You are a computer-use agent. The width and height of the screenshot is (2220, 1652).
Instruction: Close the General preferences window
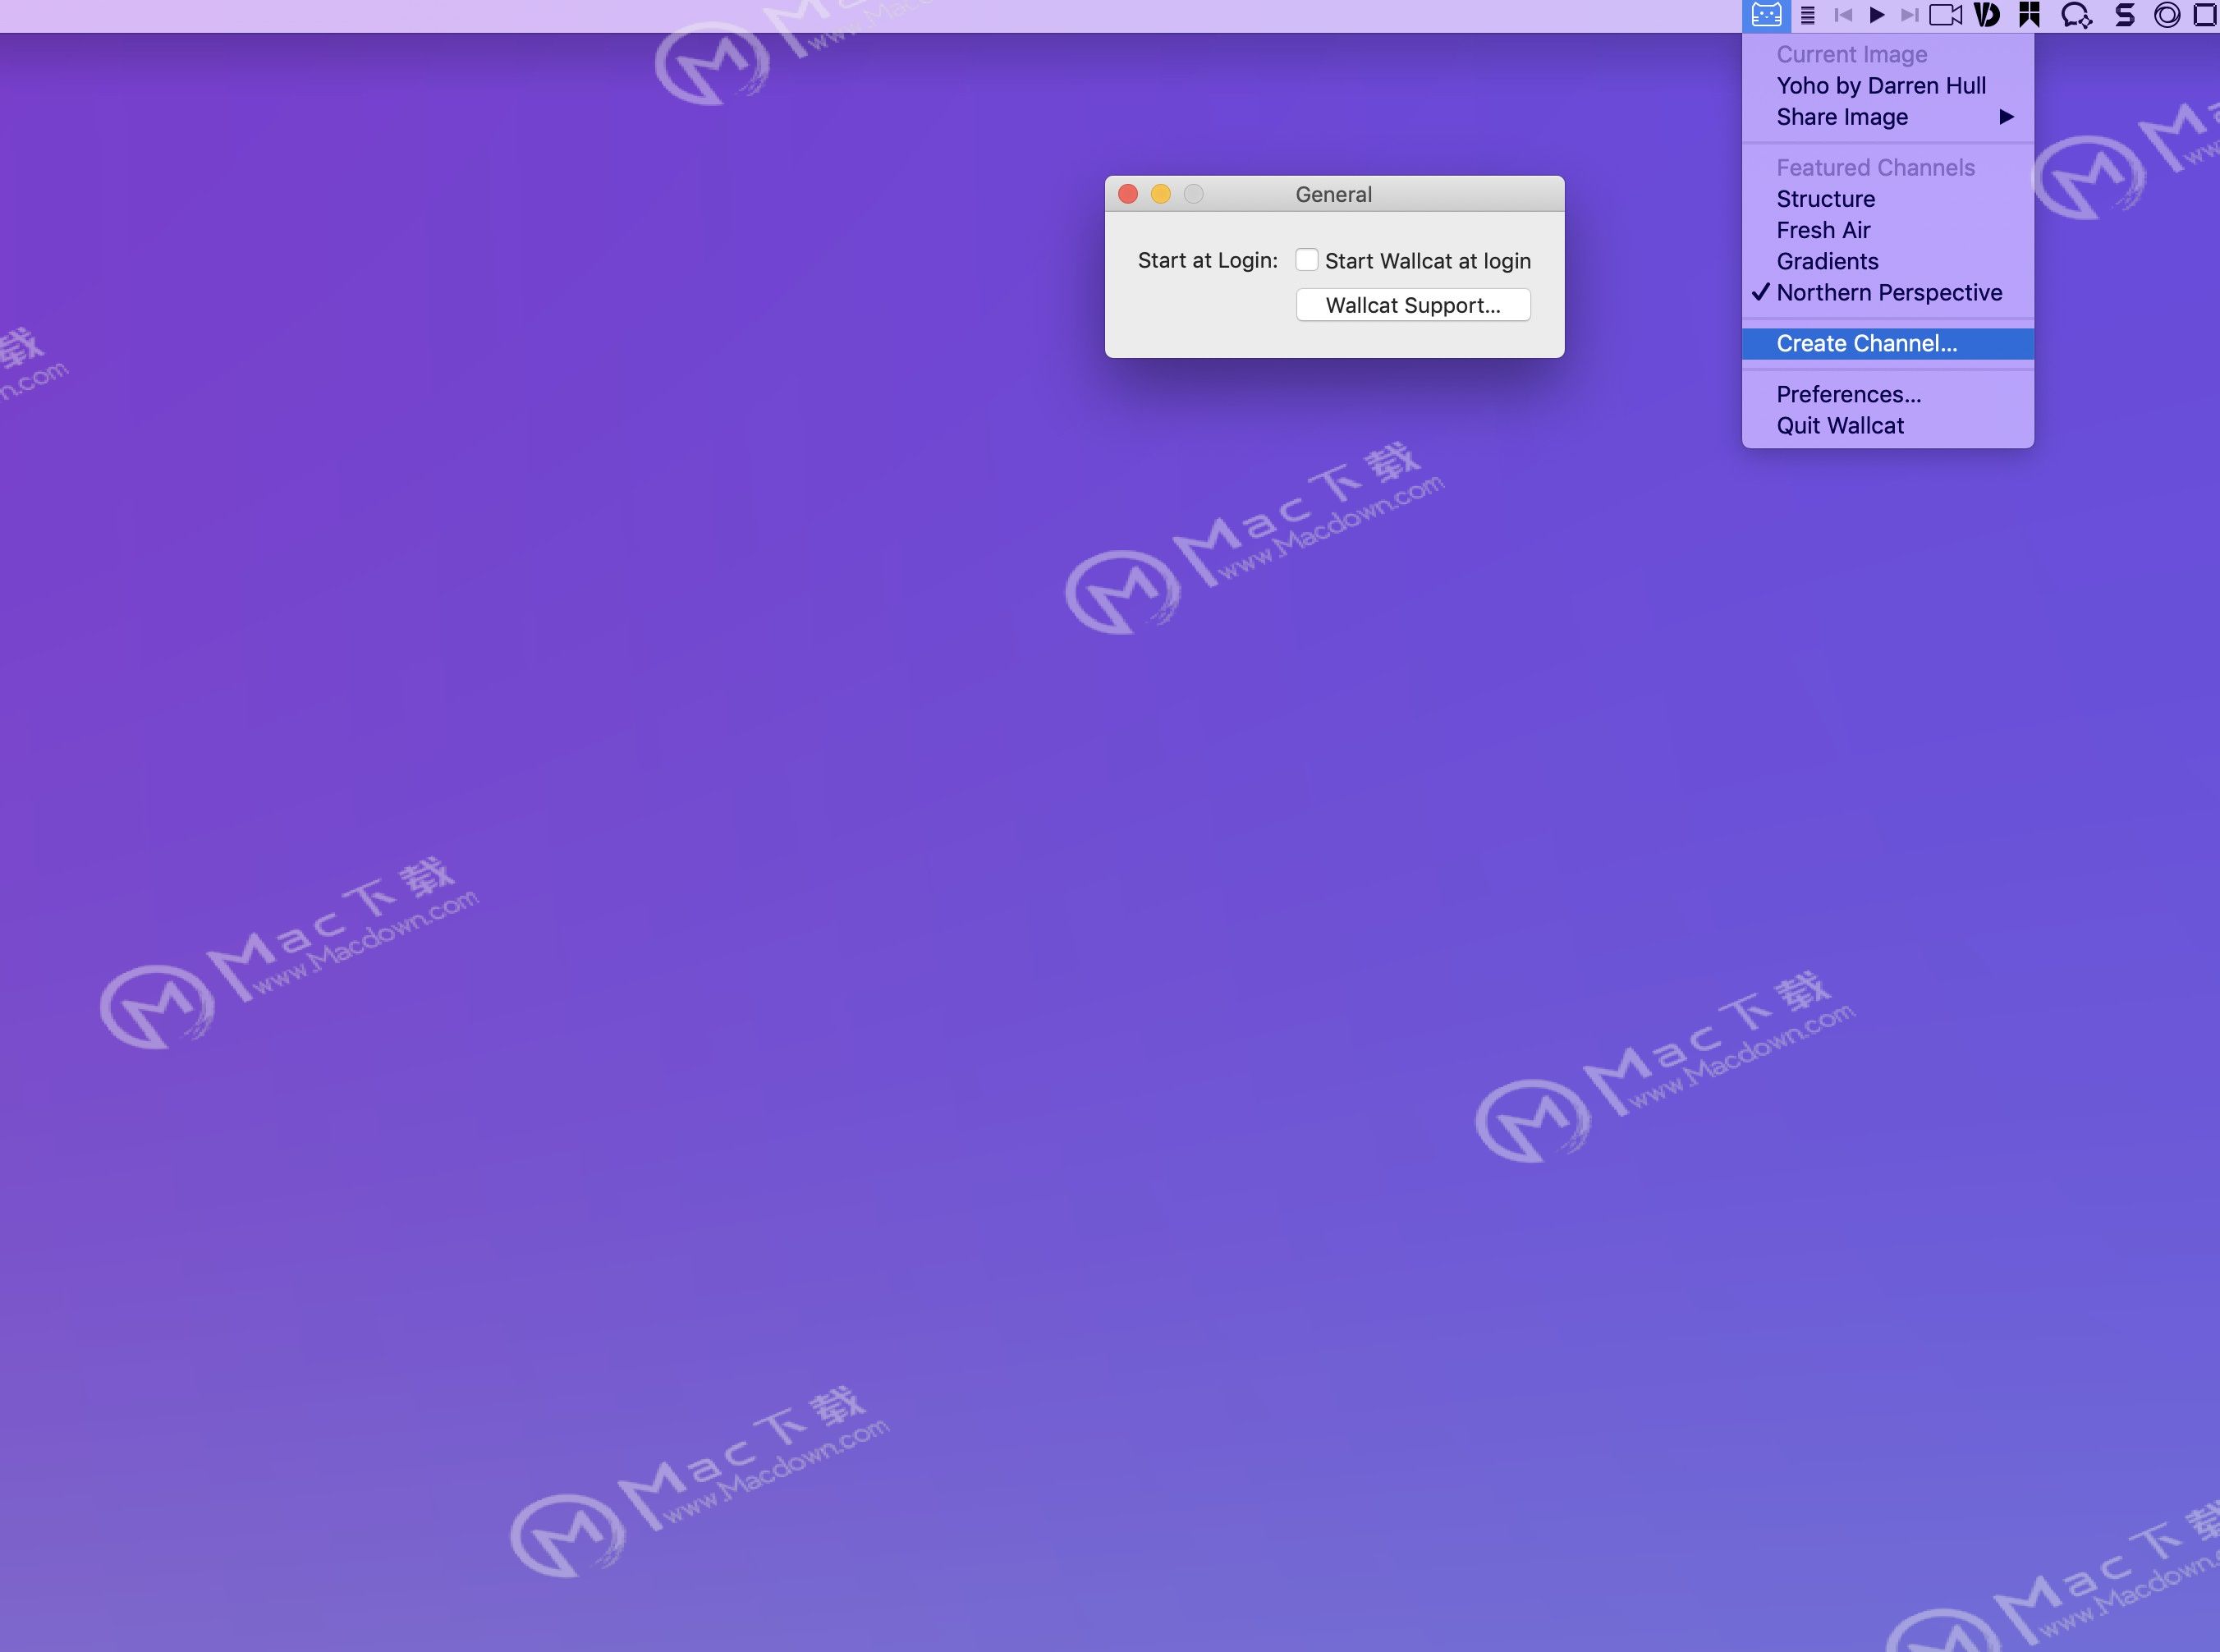click(1128, 194)
